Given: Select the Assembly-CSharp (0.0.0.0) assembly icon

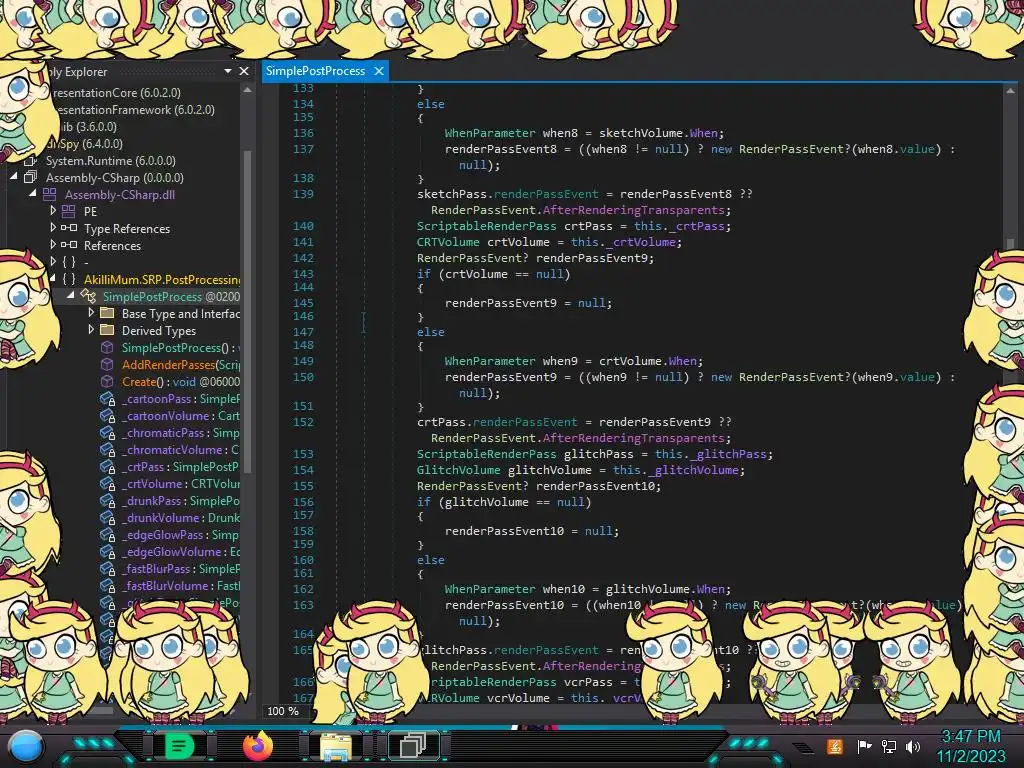Looking at the screenshot, I should 31,178.
